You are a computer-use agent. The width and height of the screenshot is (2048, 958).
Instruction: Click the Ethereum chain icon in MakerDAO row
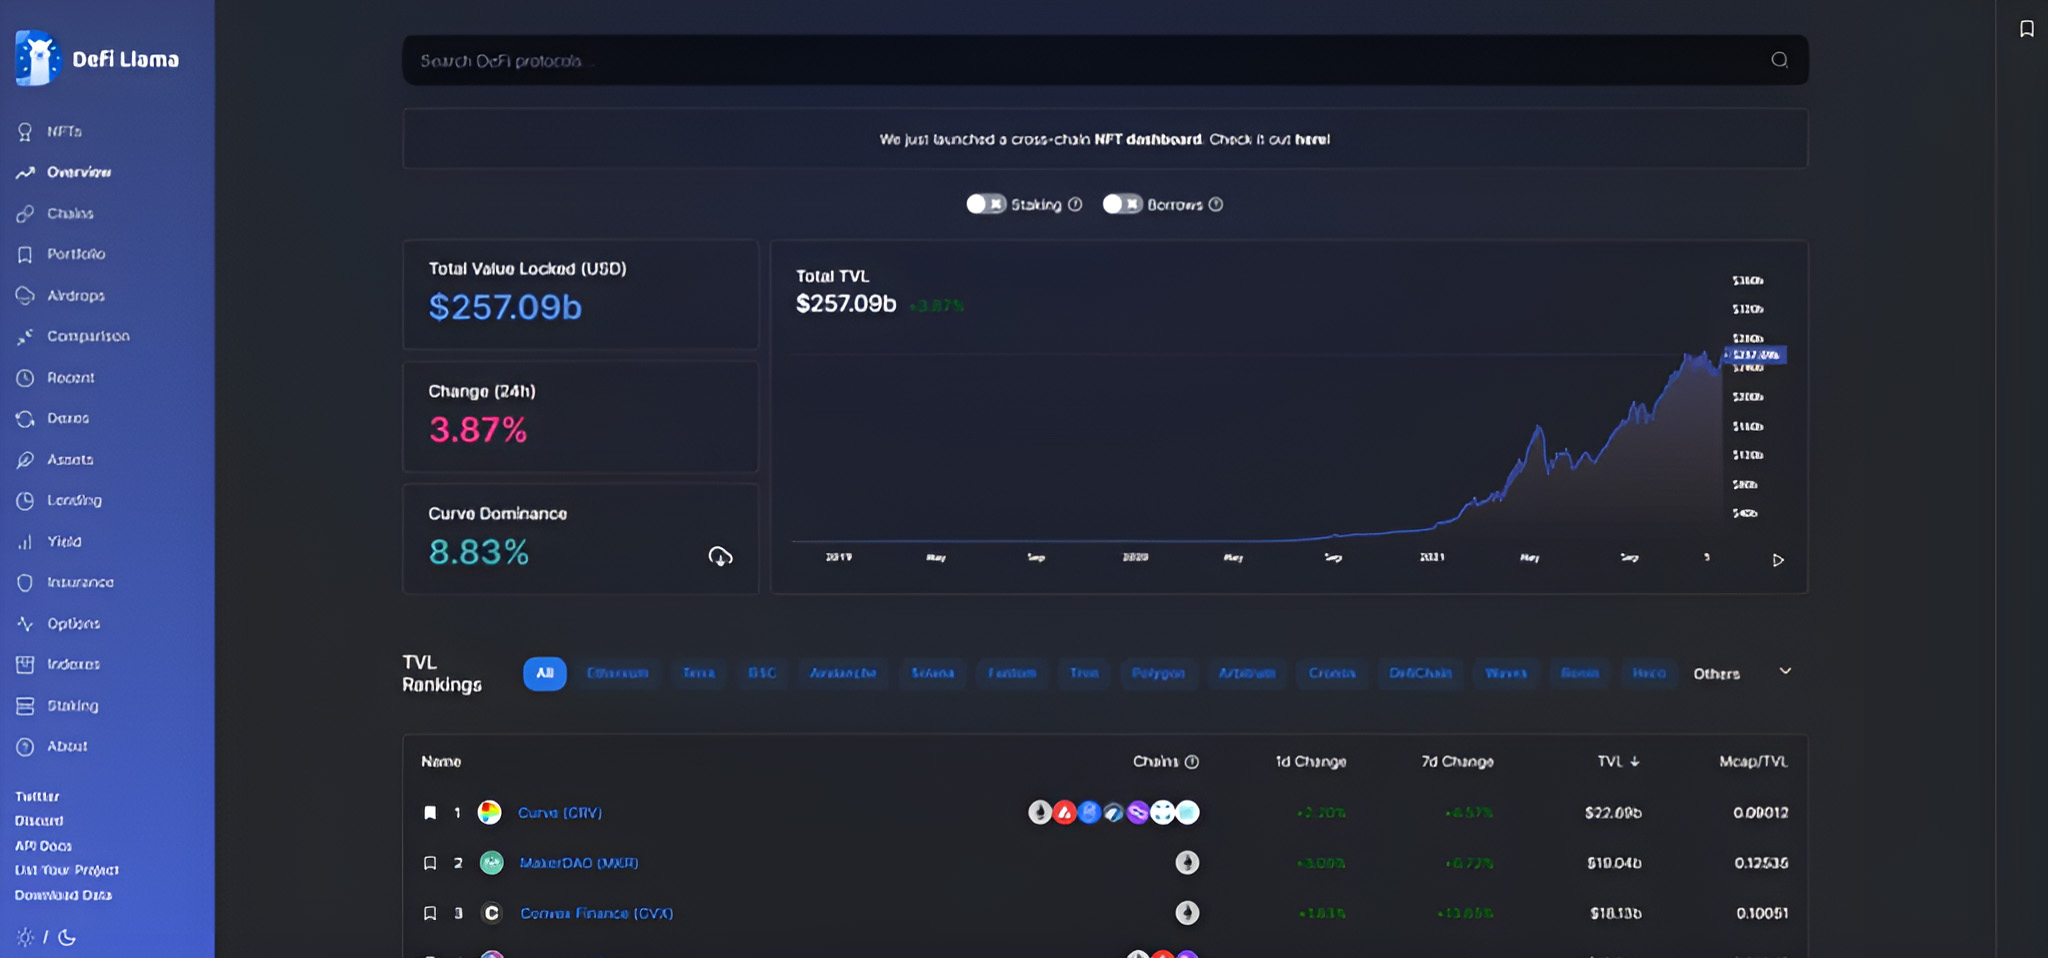coord(1187,862)
